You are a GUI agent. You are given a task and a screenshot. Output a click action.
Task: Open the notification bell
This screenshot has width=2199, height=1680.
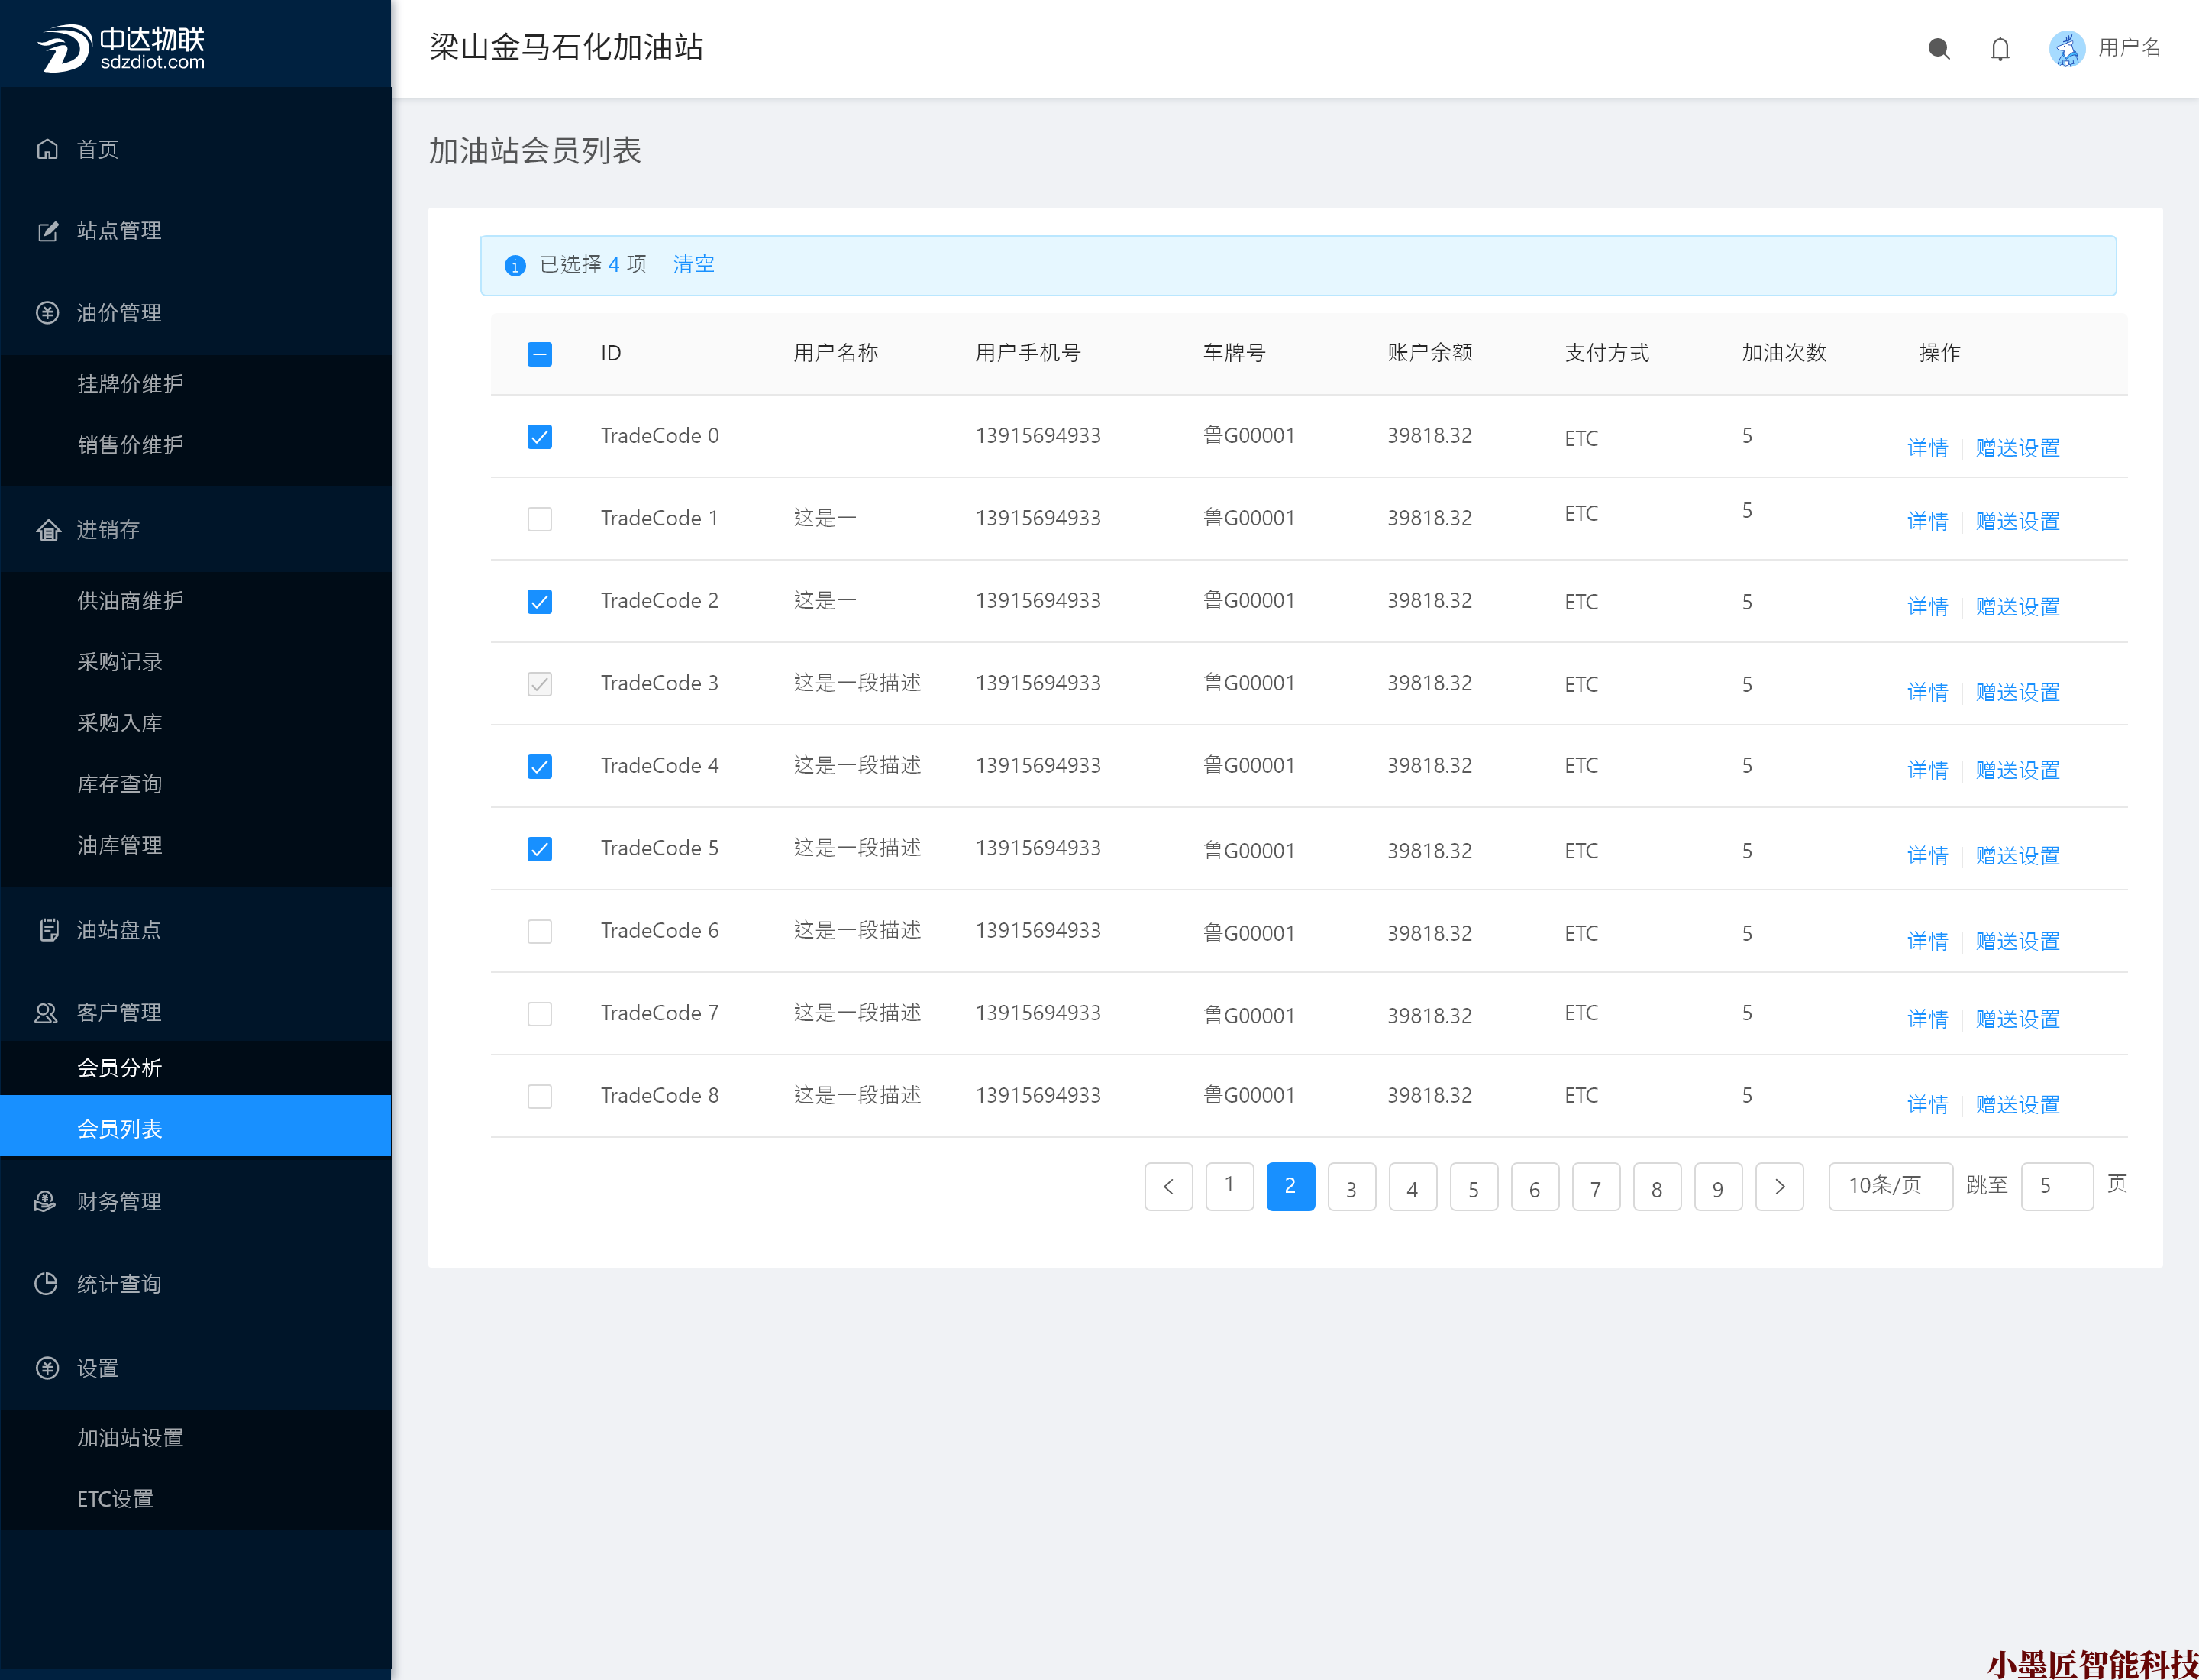(x=1999, y=48)
